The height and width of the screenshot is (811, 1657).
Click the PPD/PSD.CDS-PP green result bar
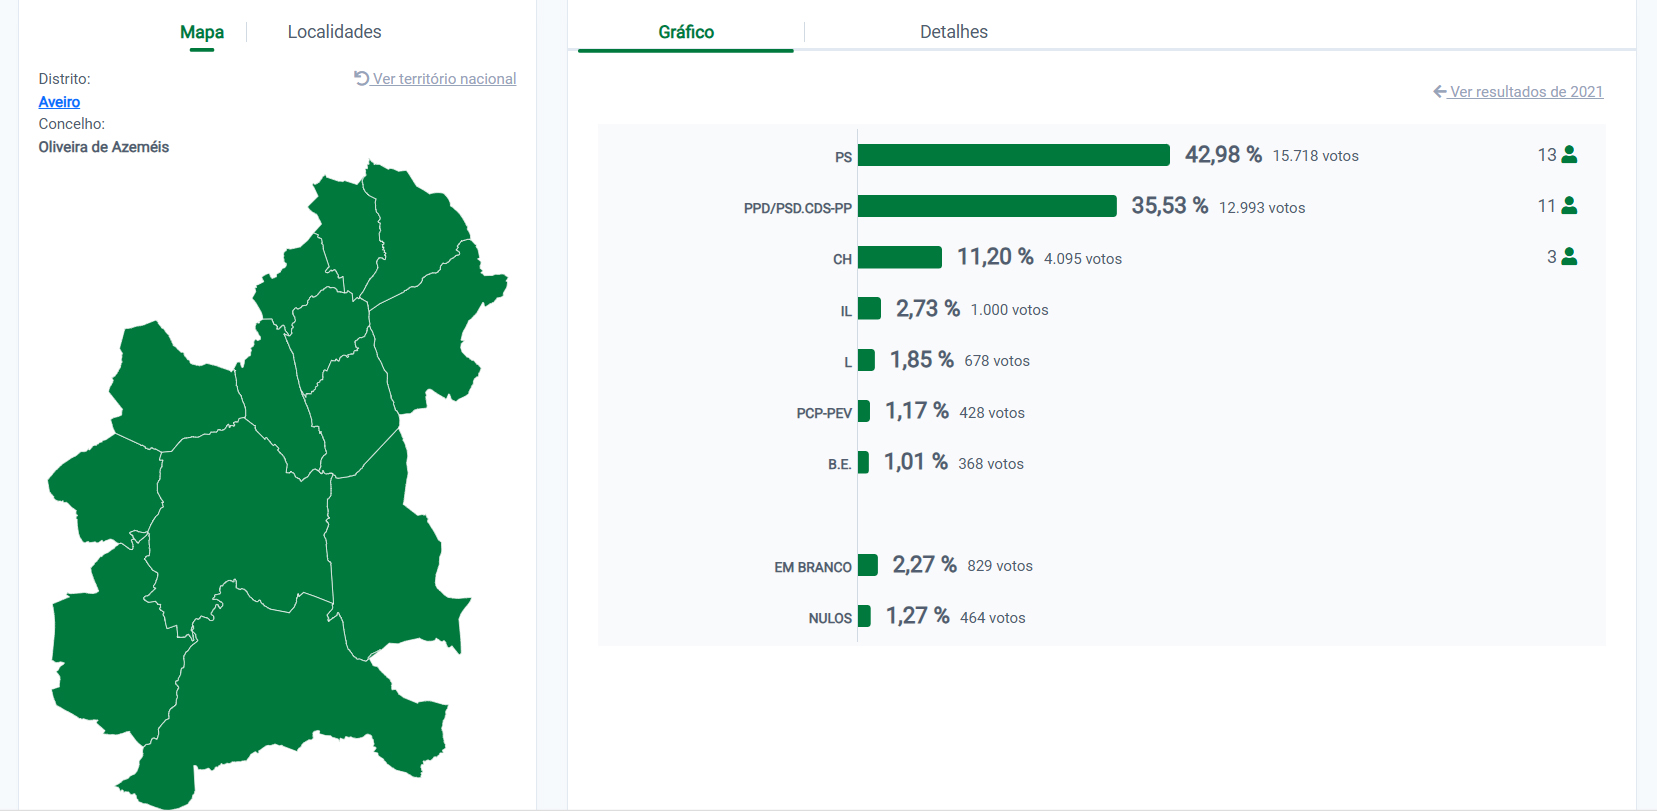click(987, 206)
